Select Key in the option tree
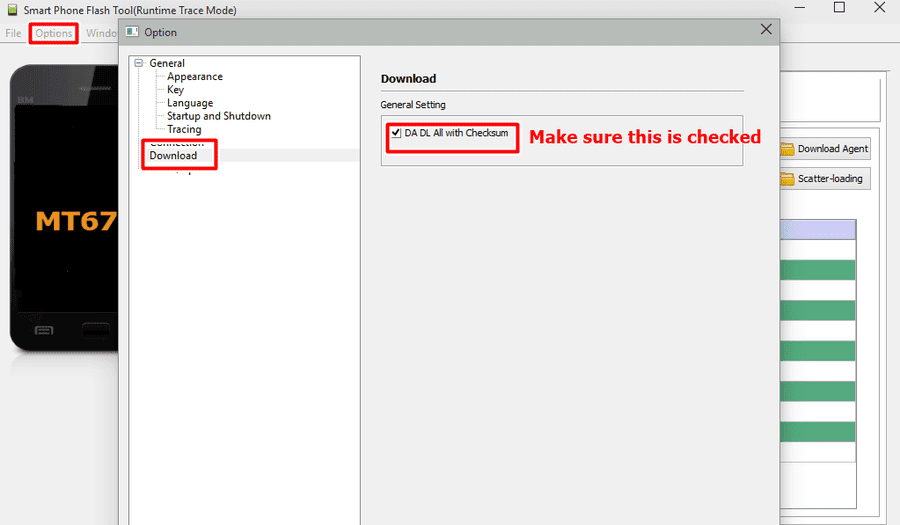 [175, 90]
